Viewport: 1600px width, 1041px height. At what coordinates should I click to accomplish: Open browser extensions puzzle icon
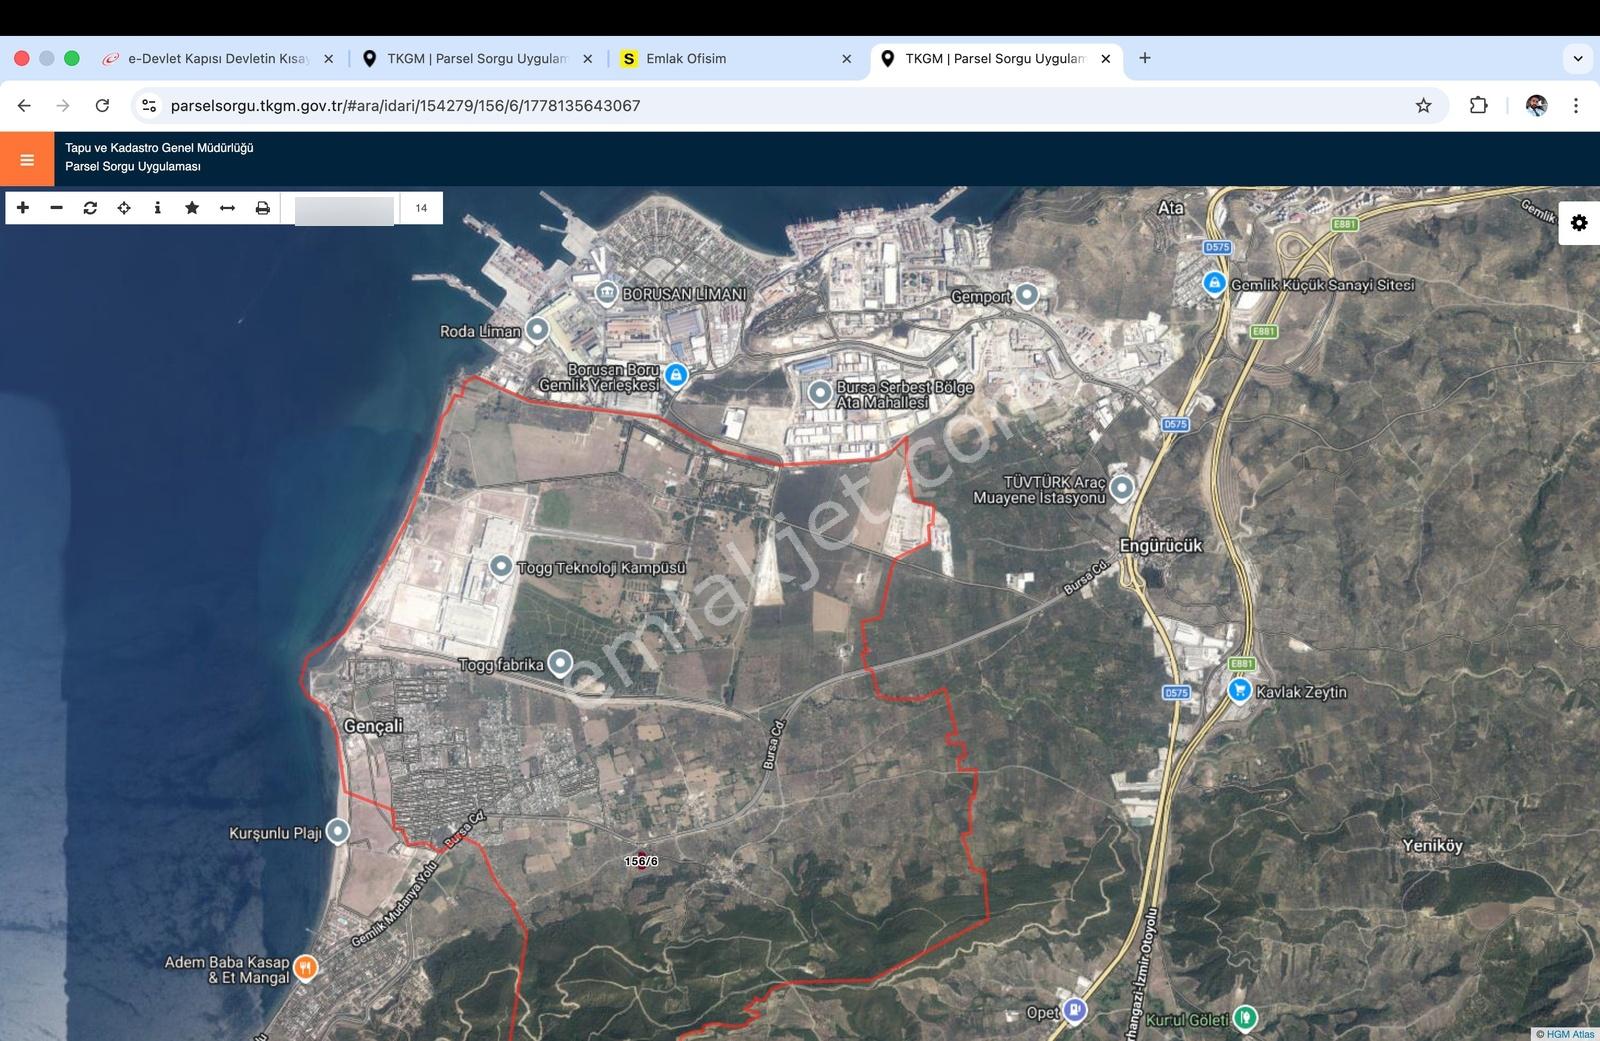1478,105
